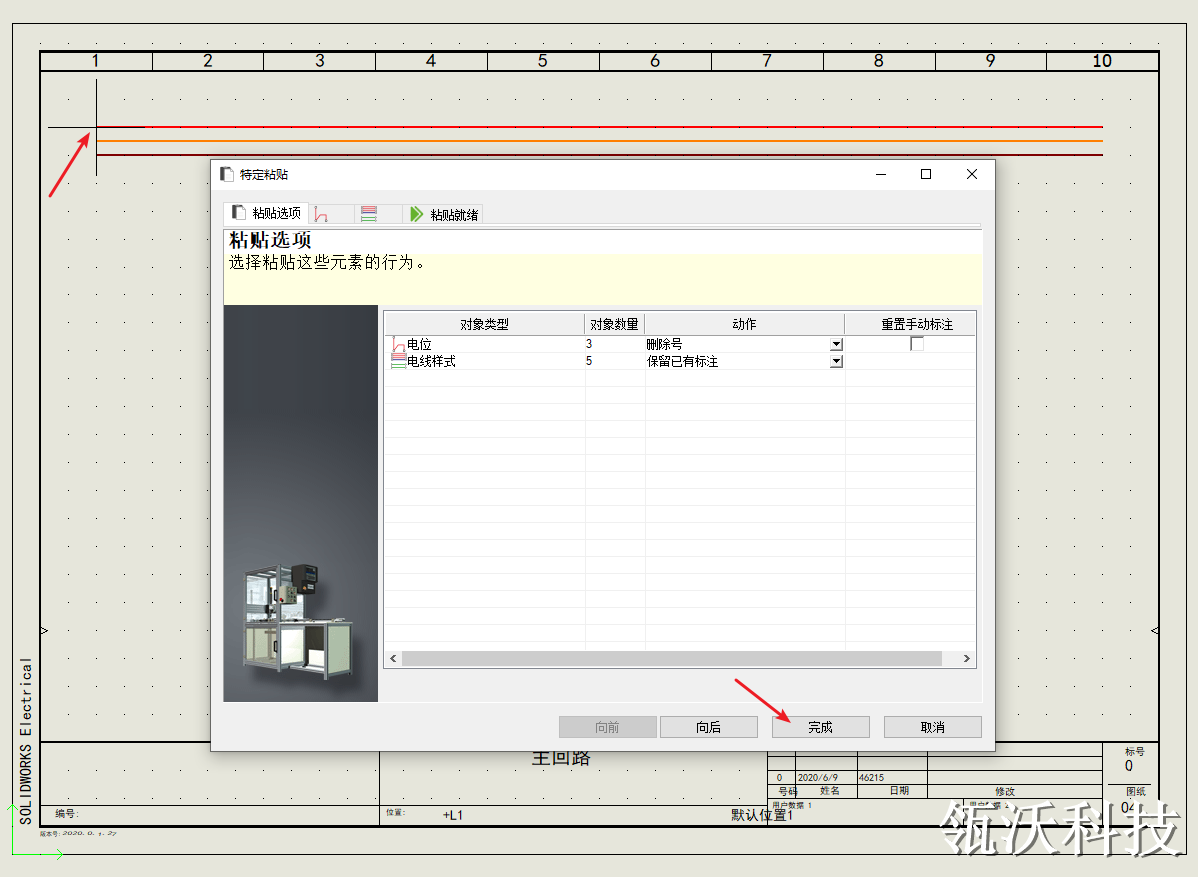Tick the 重置手动标注 checkbox for 电位
Screen dimensions: 1198x877
point(917,344)
